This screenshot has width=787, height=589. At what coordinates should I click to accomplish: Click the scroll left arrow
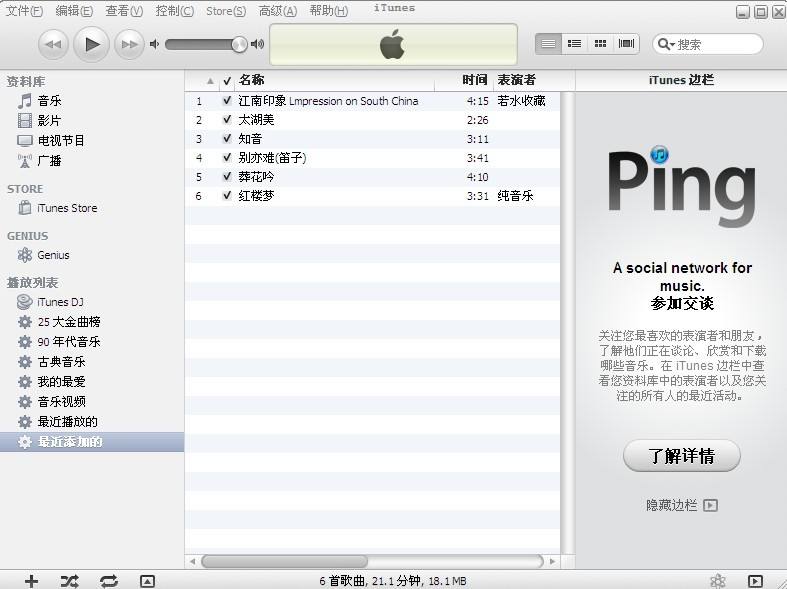pyautogui.click(x=192, y=561)
